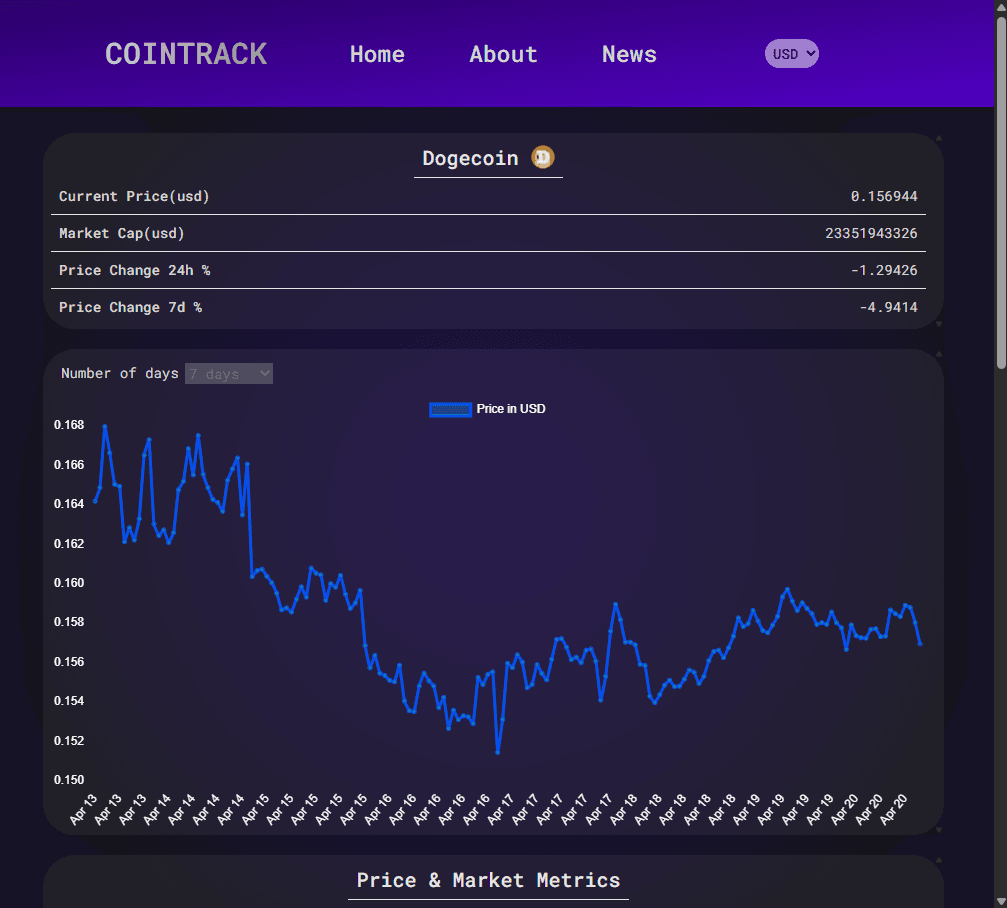Click the Dogecoin heading text

coord(470,159)
